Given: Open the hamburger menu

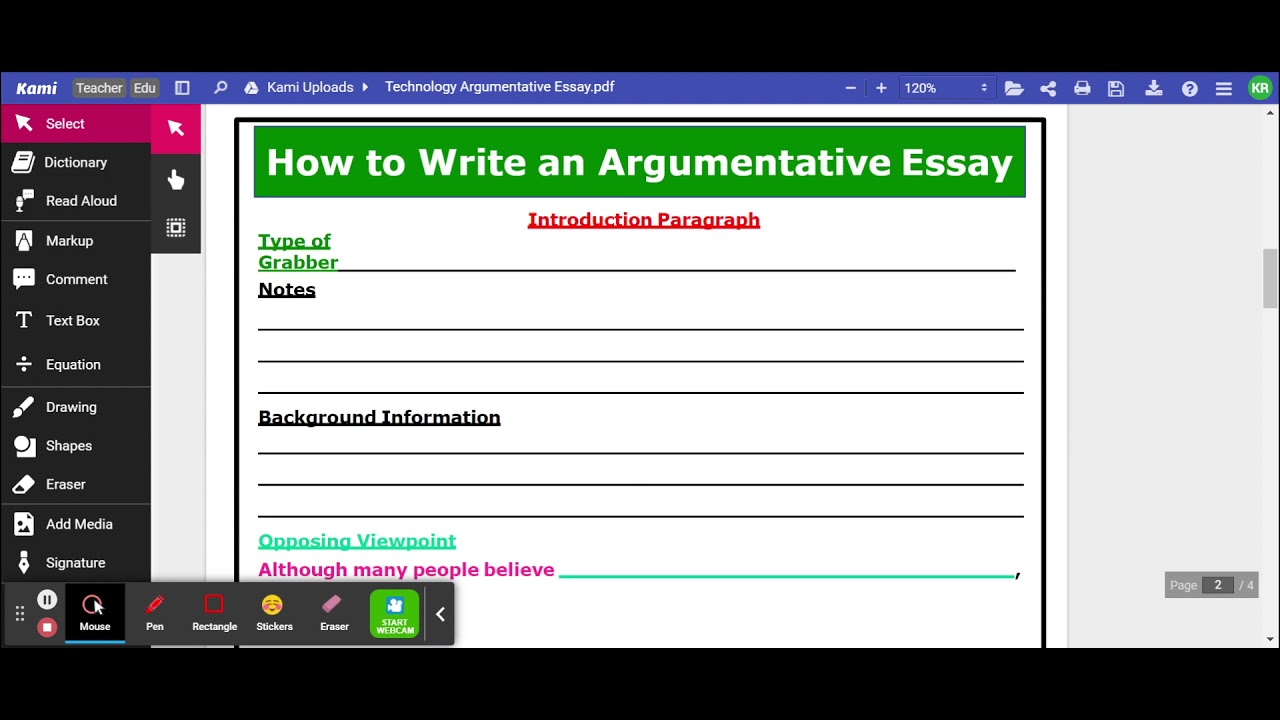Looking at the screenshot, I should tap(1223, 88).
